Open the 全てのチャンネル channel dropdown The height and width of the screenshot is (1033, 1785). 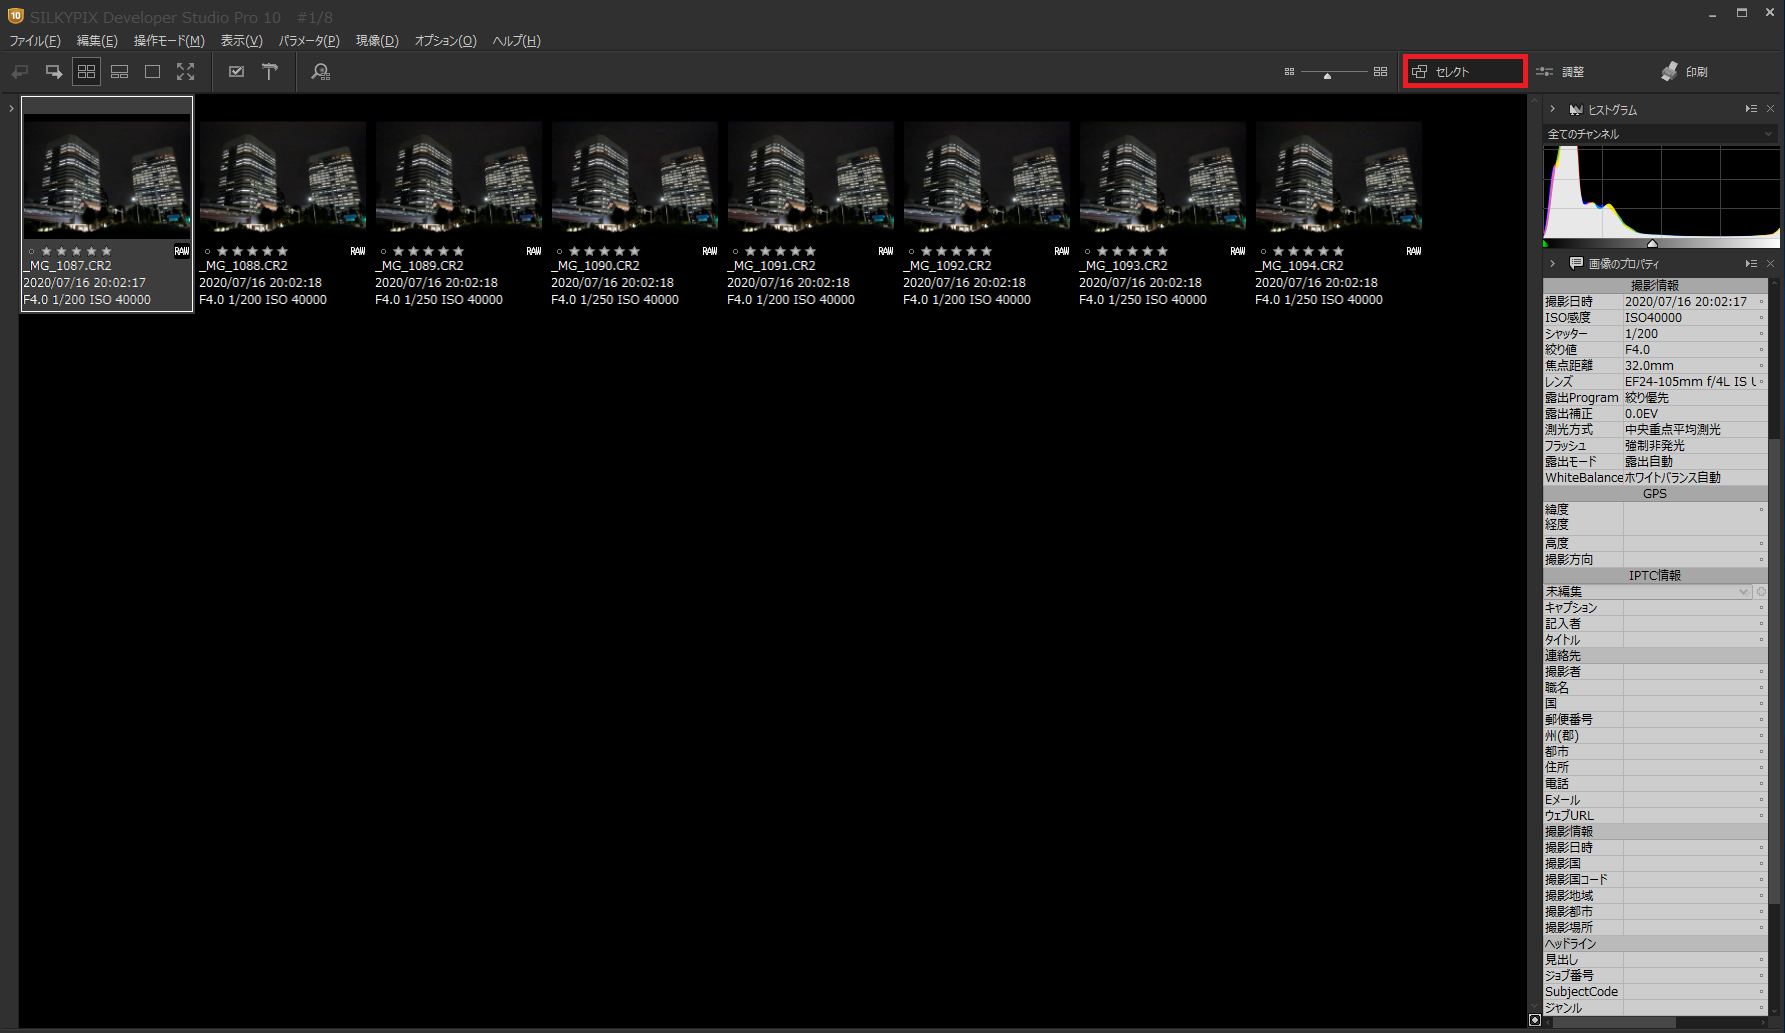(x=1661, y=134)
